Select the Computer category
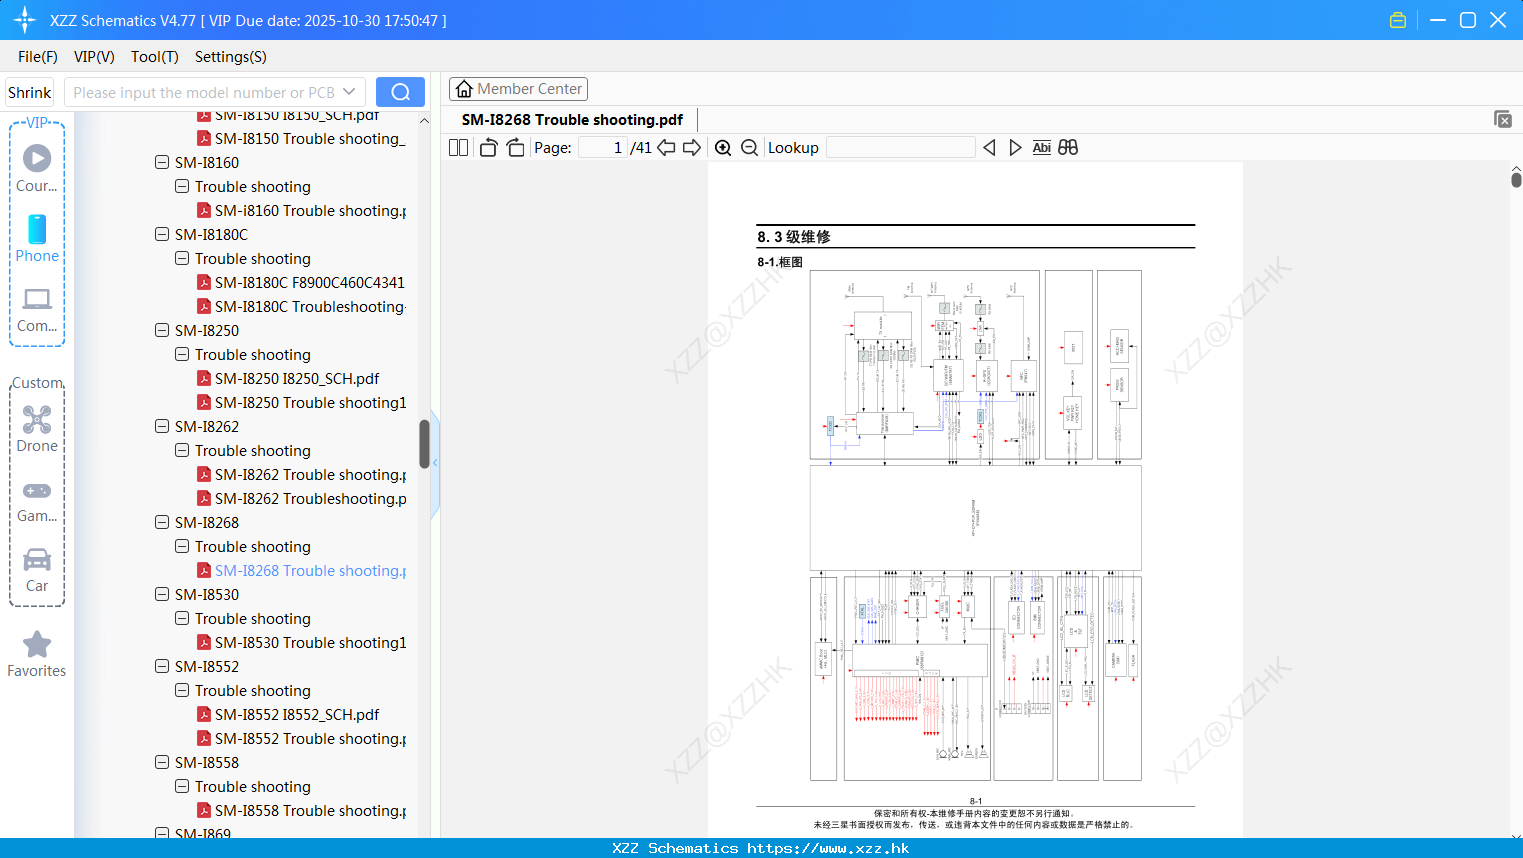1523x858 pixels. click(37, 310)
